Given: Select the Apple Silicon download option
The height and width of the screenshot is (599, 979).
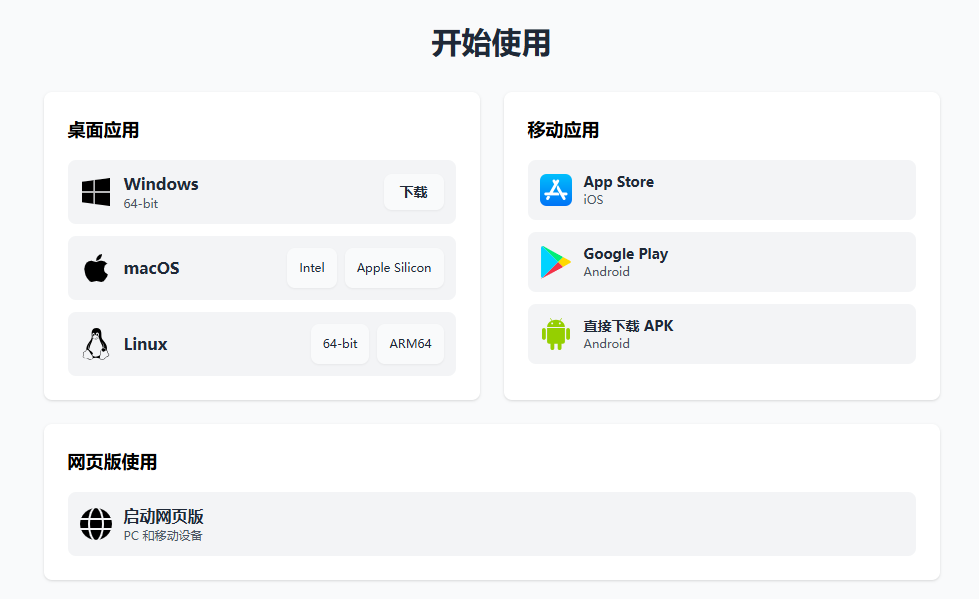Looking at the screenshot, I should tap(394, 267).
